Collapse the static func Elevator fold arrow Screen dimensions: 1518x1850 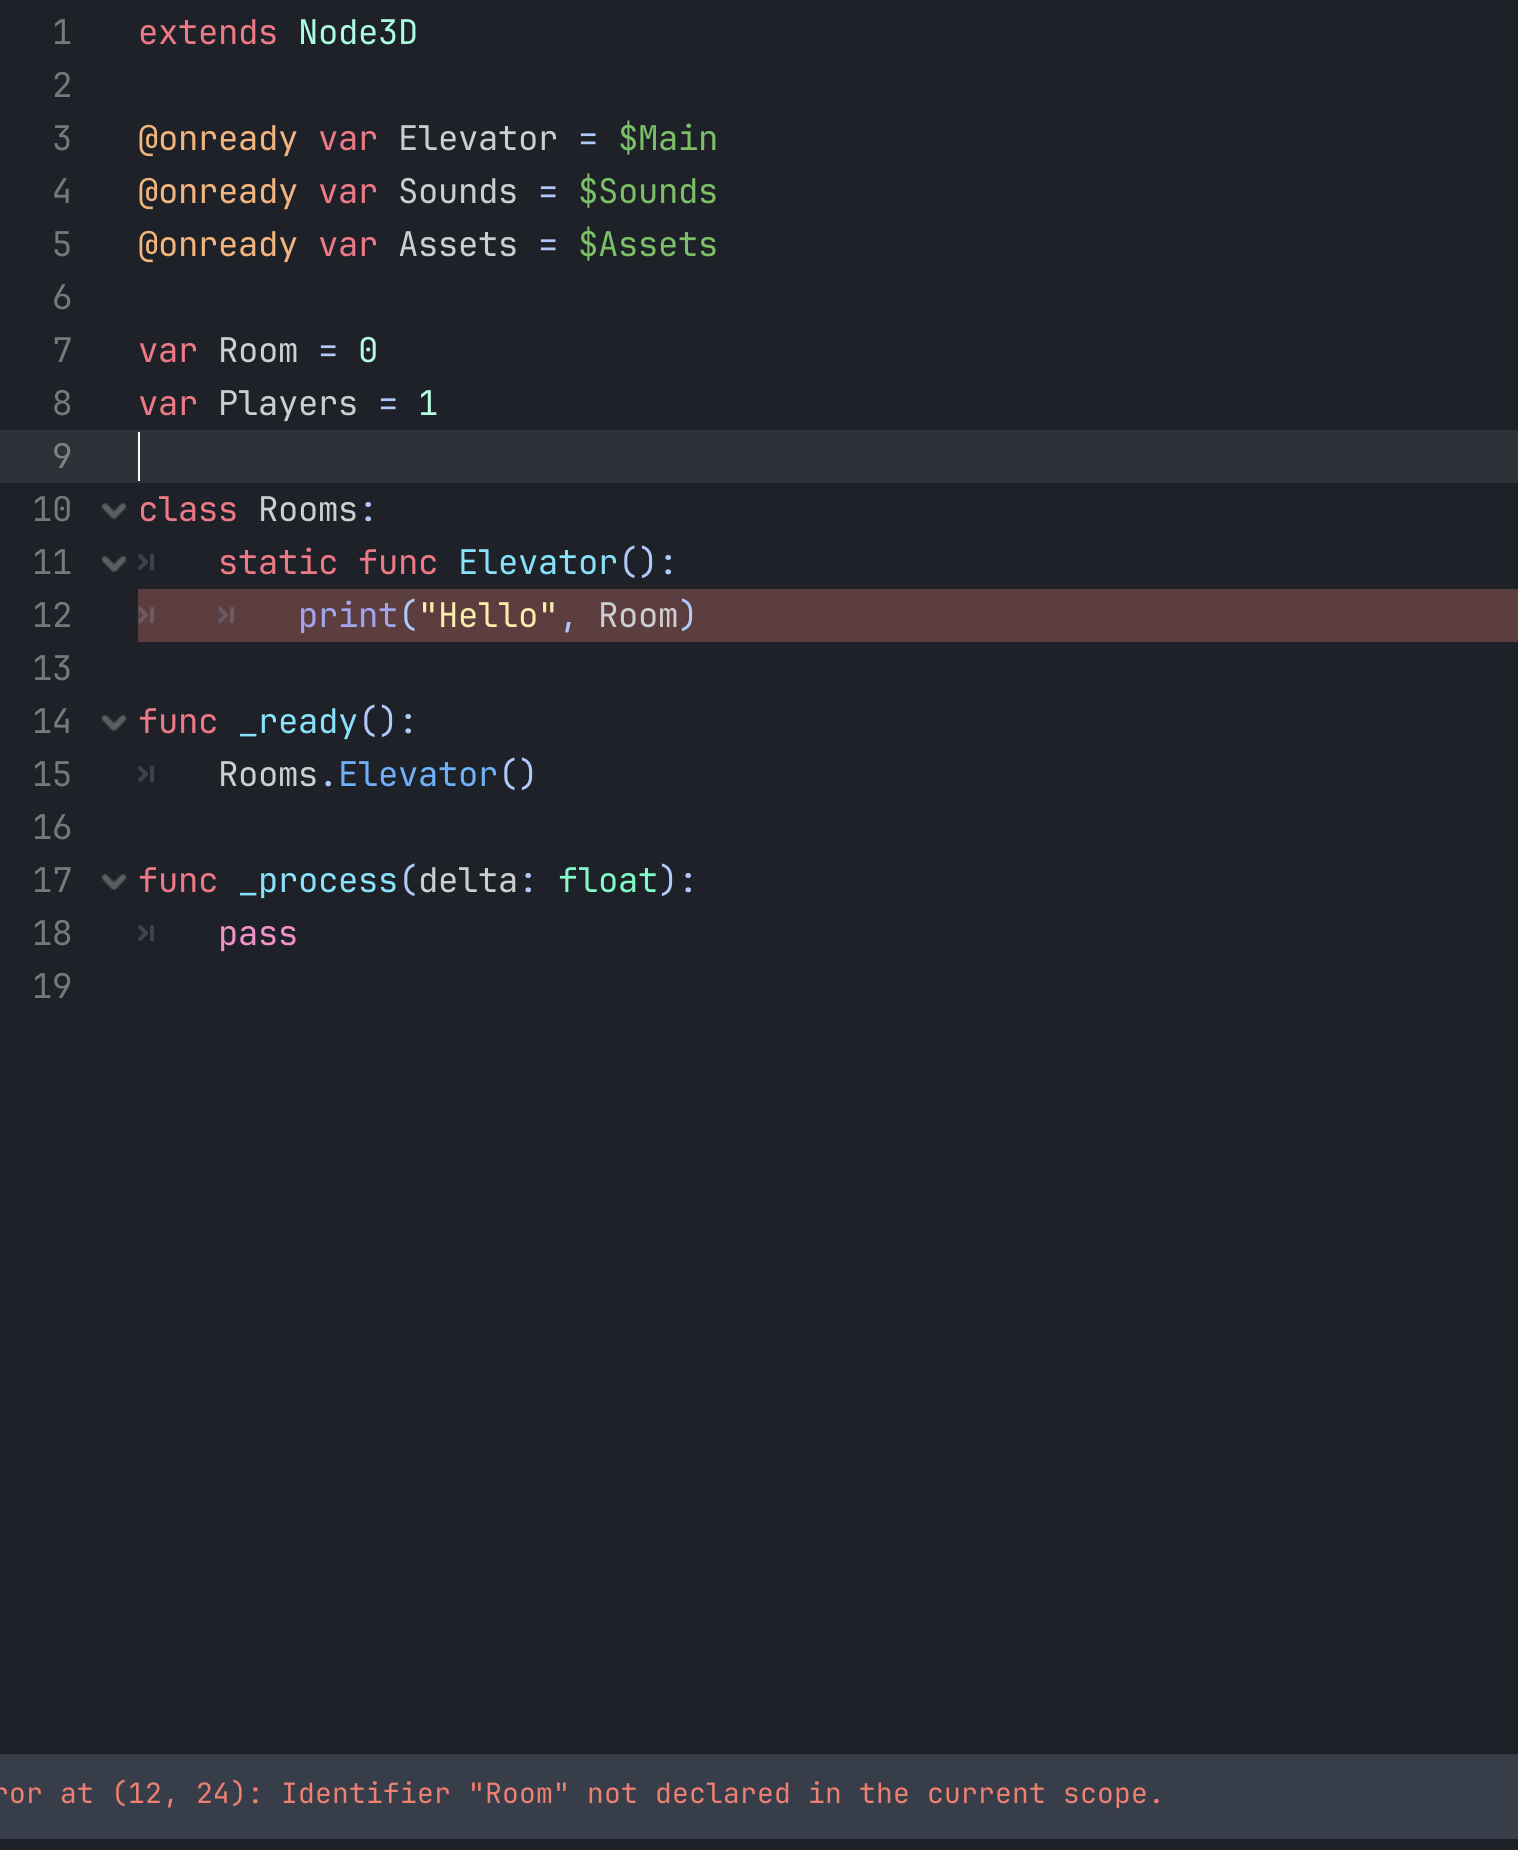click(114, 564)
